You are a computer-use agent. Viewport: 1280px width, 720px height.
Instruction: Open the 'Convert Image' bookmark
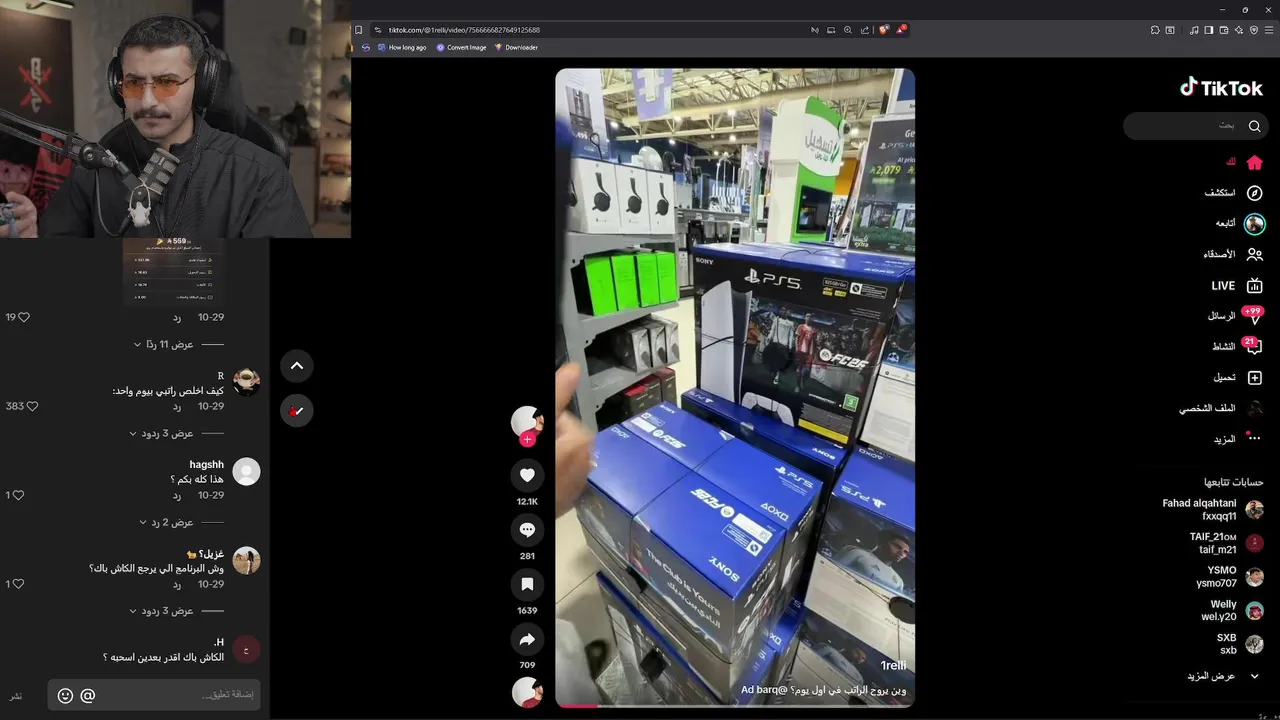click(461, 47)
